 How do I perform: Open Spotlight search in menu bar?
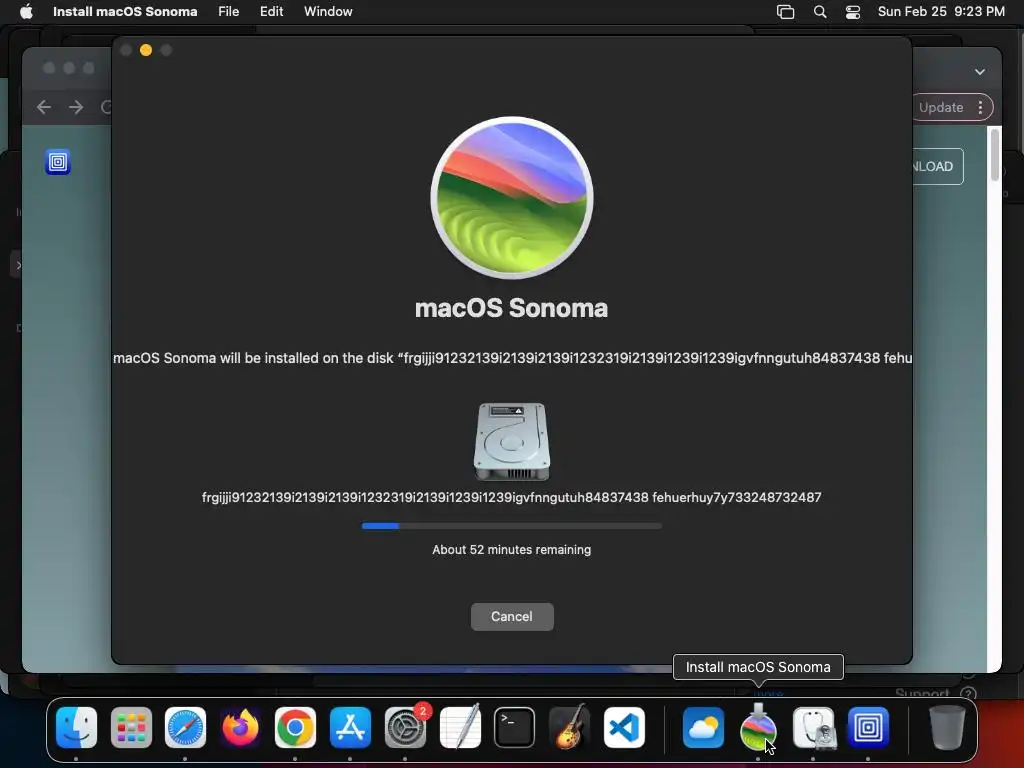click(x=820, y=12)
